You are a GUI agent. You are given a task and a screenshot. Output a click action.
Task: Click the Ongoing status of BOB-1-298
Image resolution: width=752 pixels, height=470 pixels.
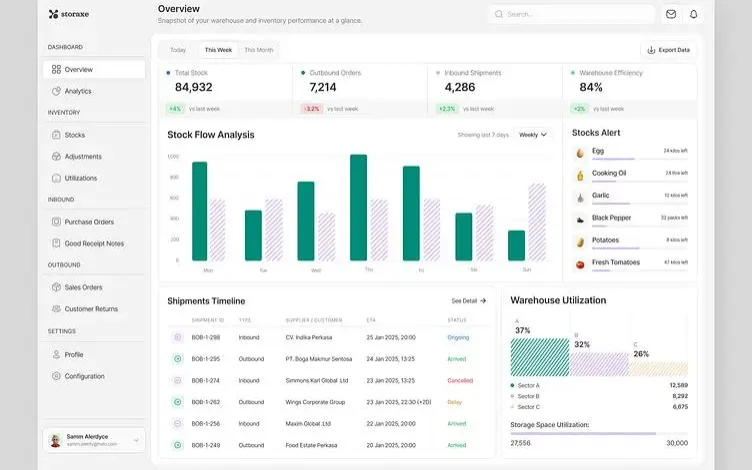(458, 337)
